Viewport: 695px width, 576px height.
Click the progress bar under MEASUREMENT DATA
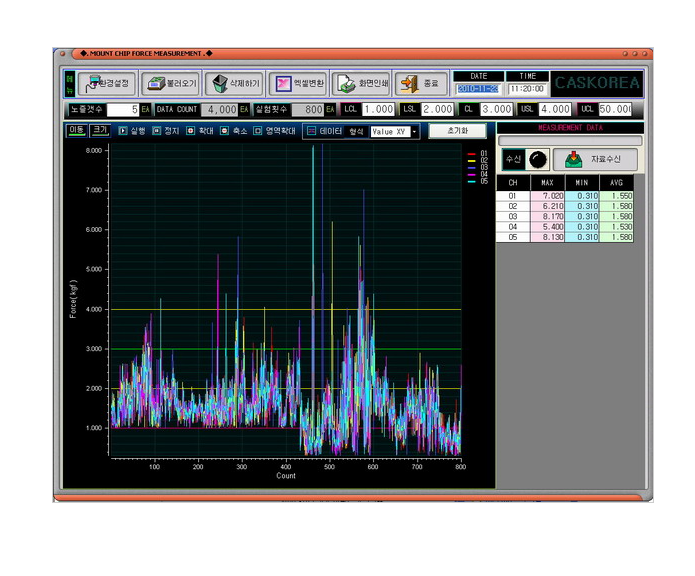[570, 141]
